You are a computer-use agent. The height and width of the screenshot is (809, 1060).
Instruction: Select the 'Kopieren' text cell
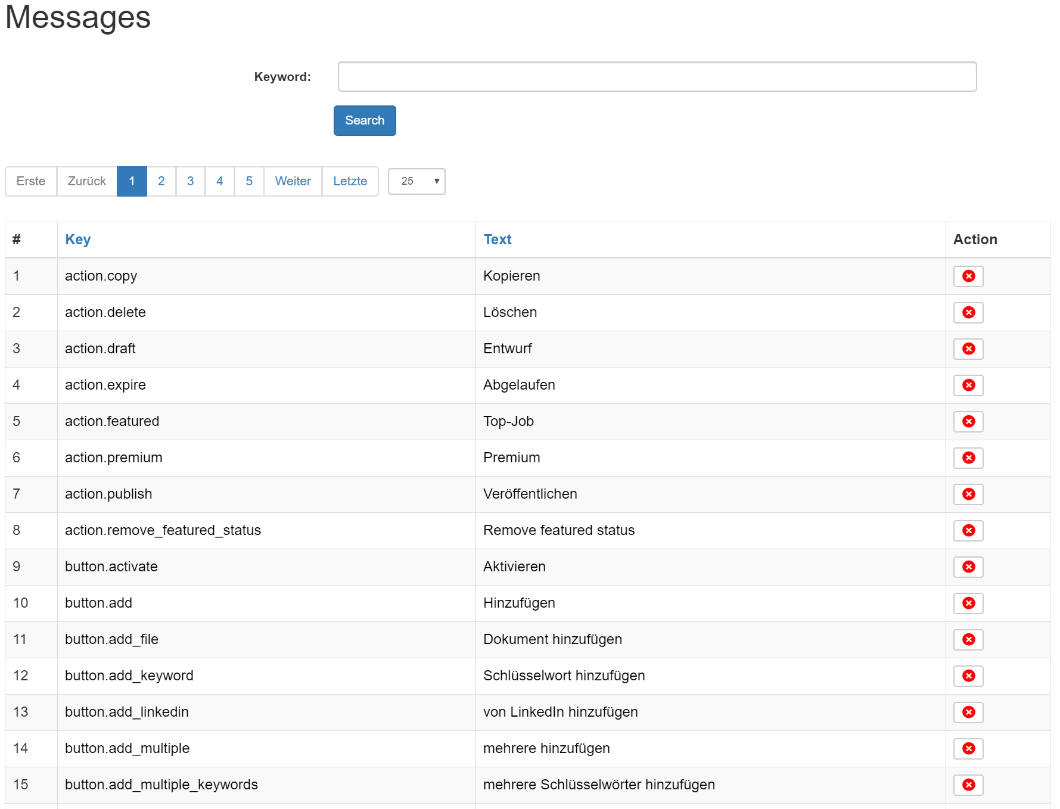click(x=710, y=276)
